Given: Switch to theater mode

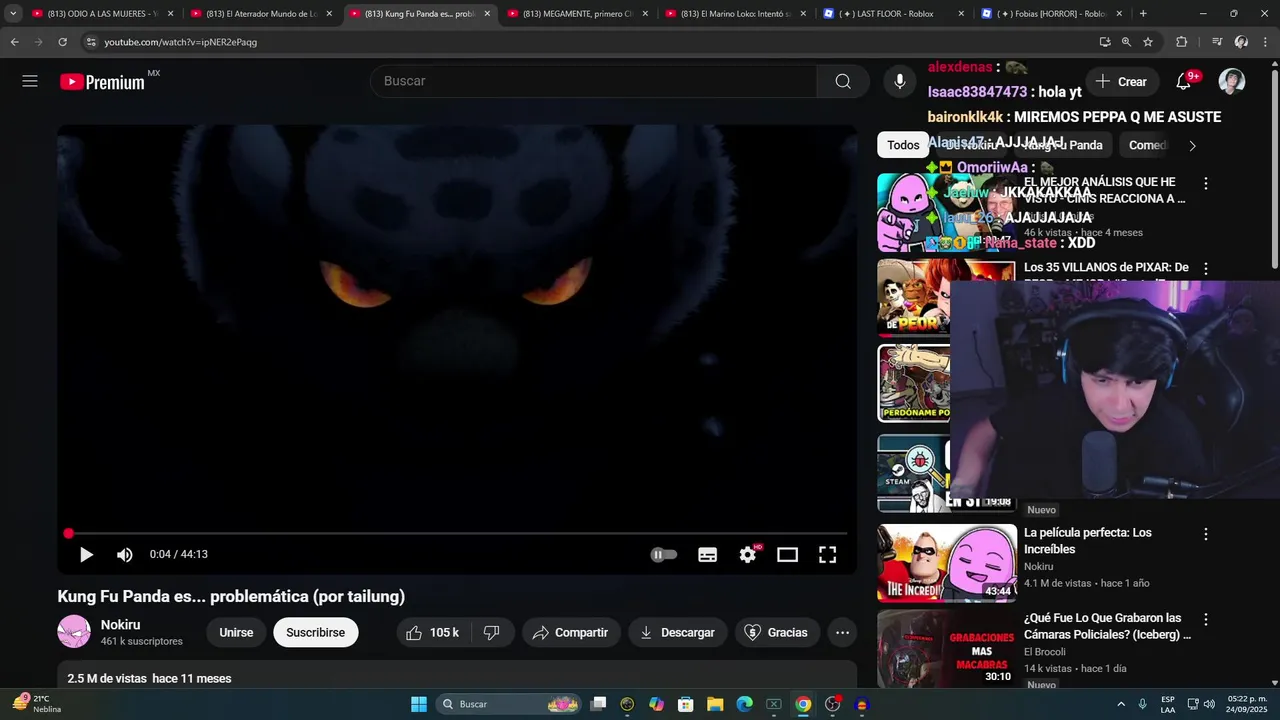Looking at the screenshot, I should (x=788, y=554).
